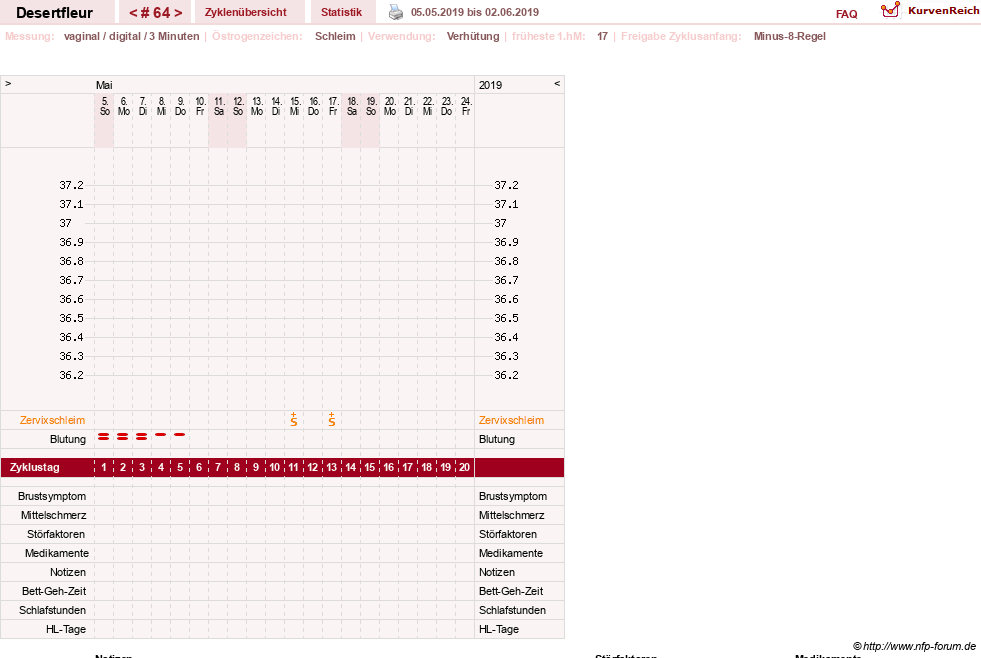Open the Statistik tab

pyautogui.click(x=341, y=12)
